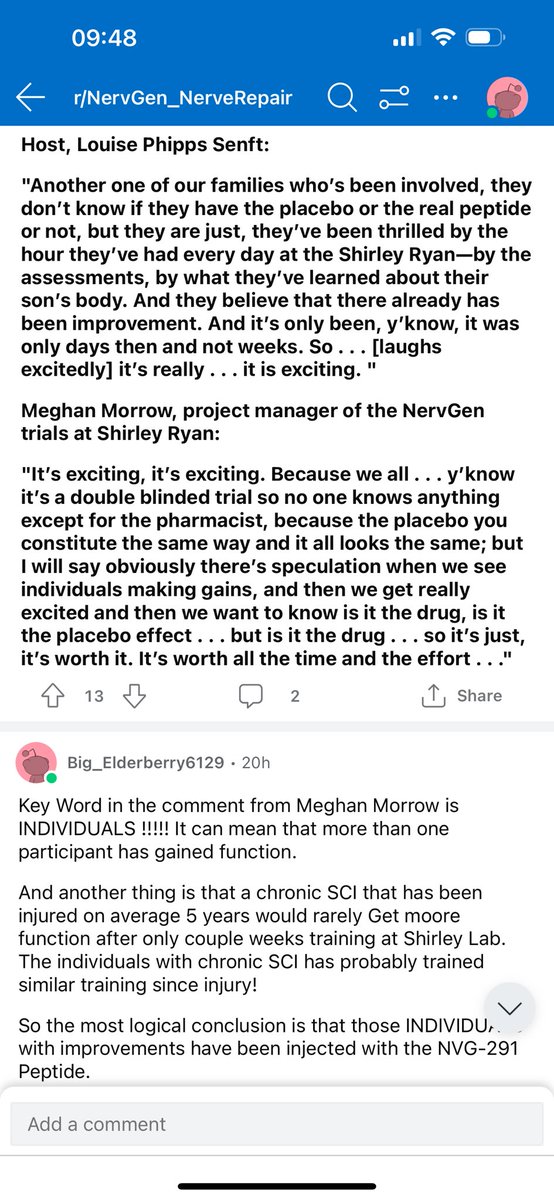Open r/NervGen_NerveRepair subreddit title

pyautogui.click(x=182, y=98)
